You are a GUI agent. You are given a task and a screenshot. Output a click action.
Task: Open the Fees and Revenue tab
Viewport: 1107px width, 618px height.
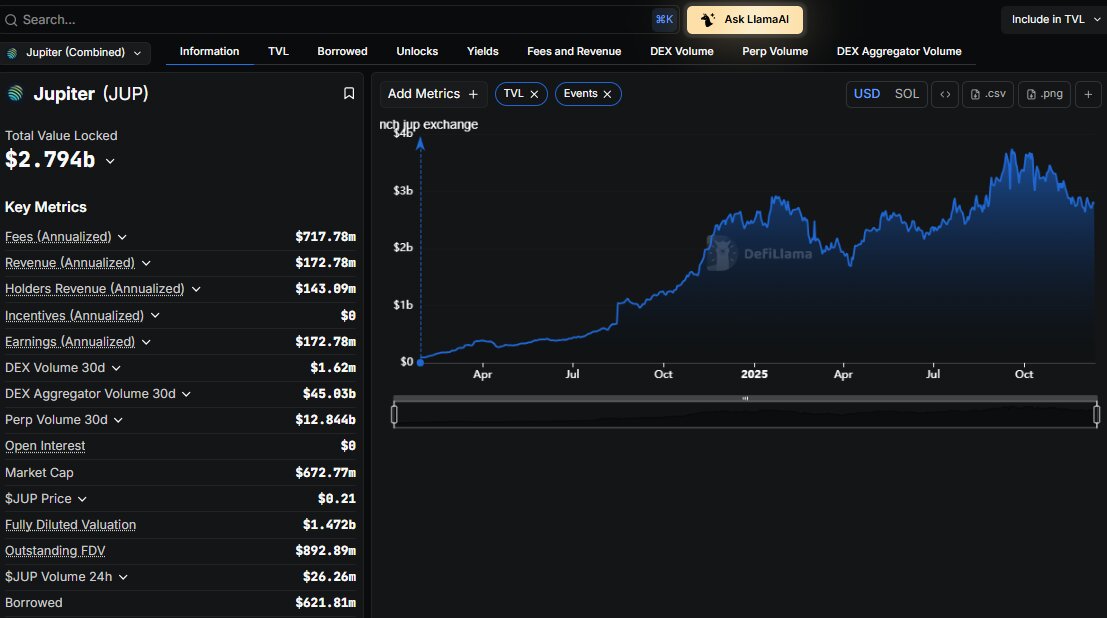tap(573, 51)
